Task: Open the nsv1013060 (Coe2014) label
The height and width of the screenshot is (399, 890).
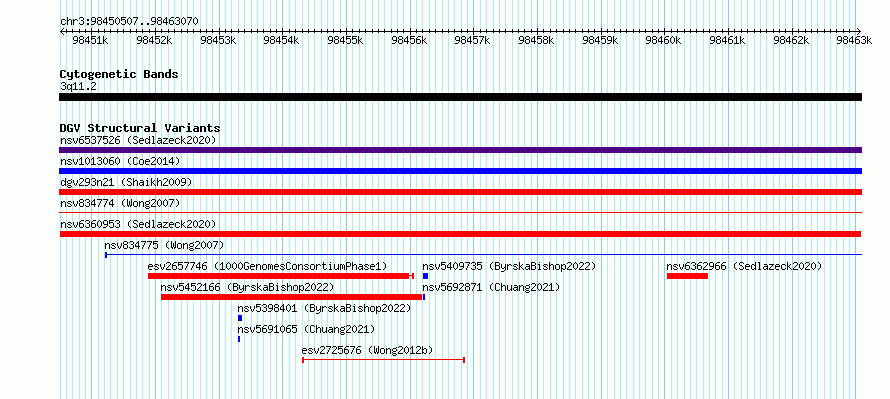Action: tap(120, 161)
